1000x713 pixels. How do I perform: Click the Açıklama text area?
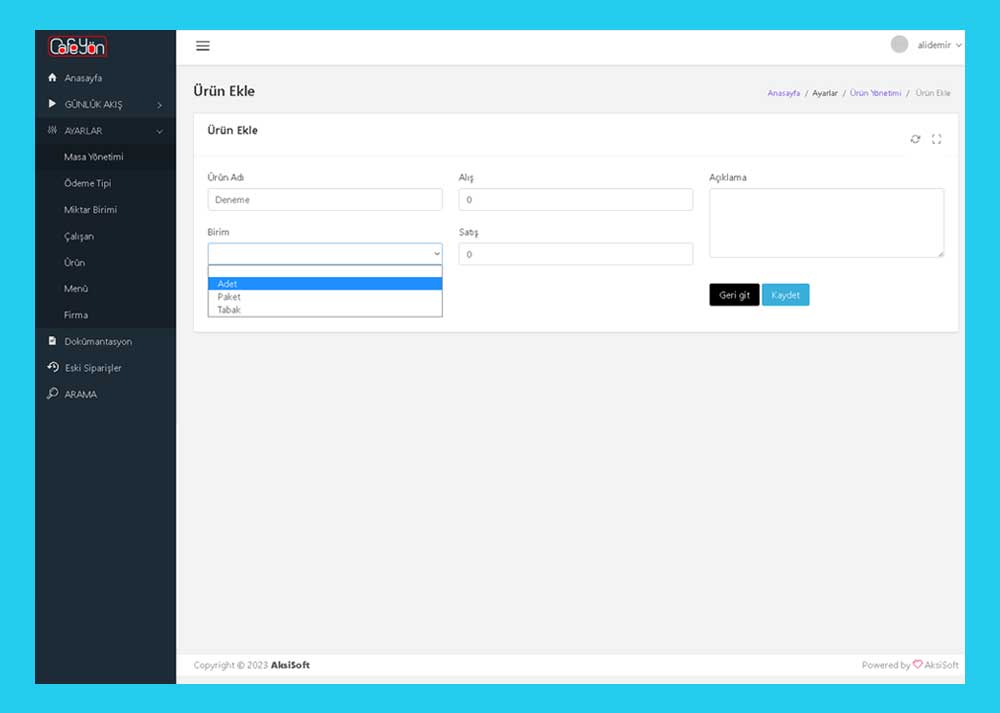(826, 223)
